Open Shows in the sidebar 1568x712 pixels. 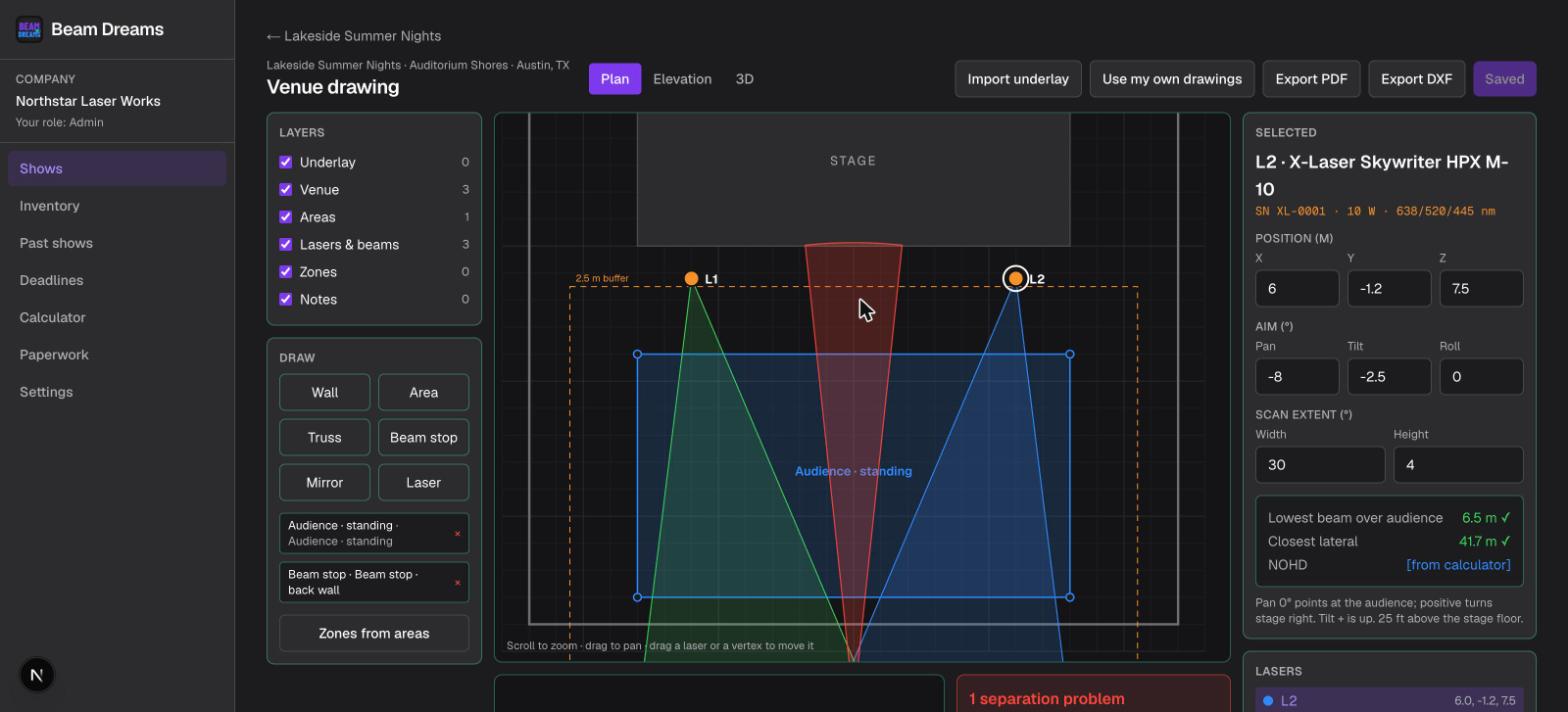[x=117, y=168]
